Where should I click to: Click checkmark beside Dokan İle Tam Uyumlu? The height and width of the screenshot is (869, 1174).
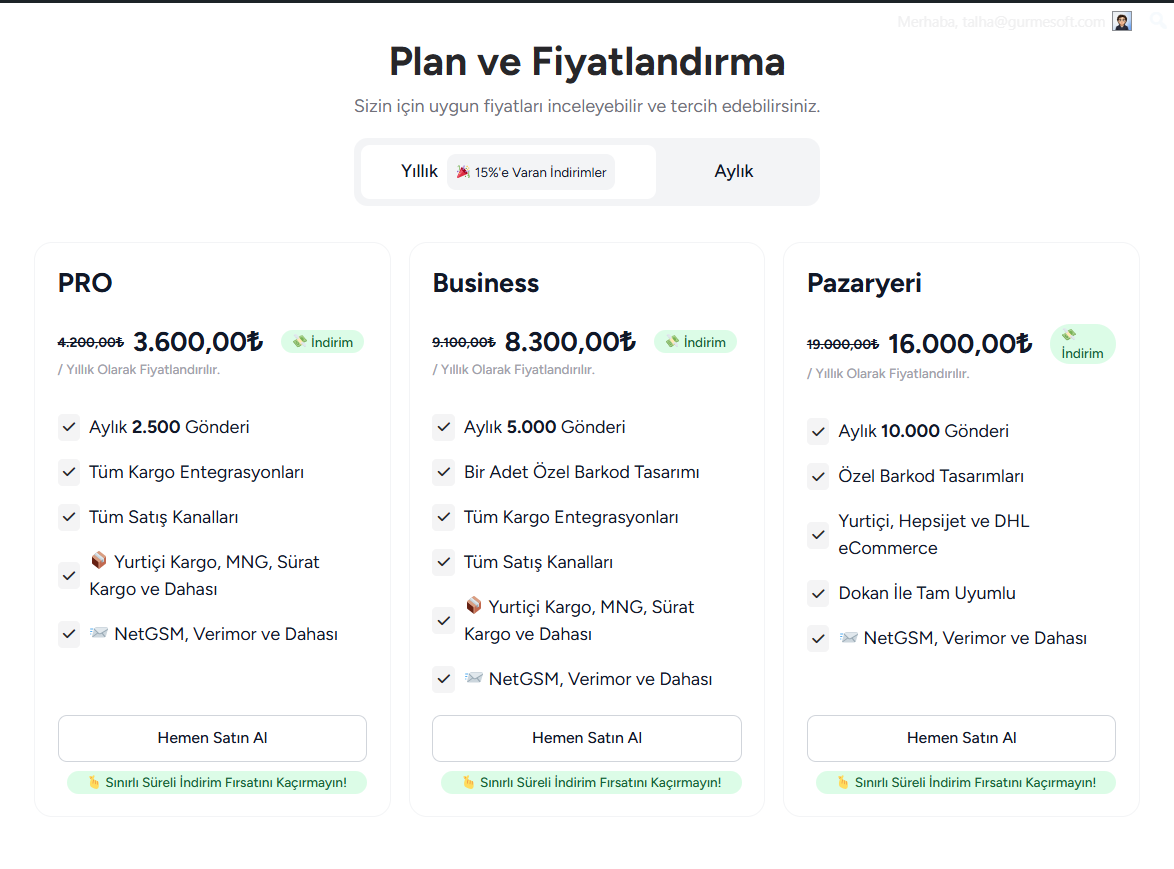pos(818,593)
